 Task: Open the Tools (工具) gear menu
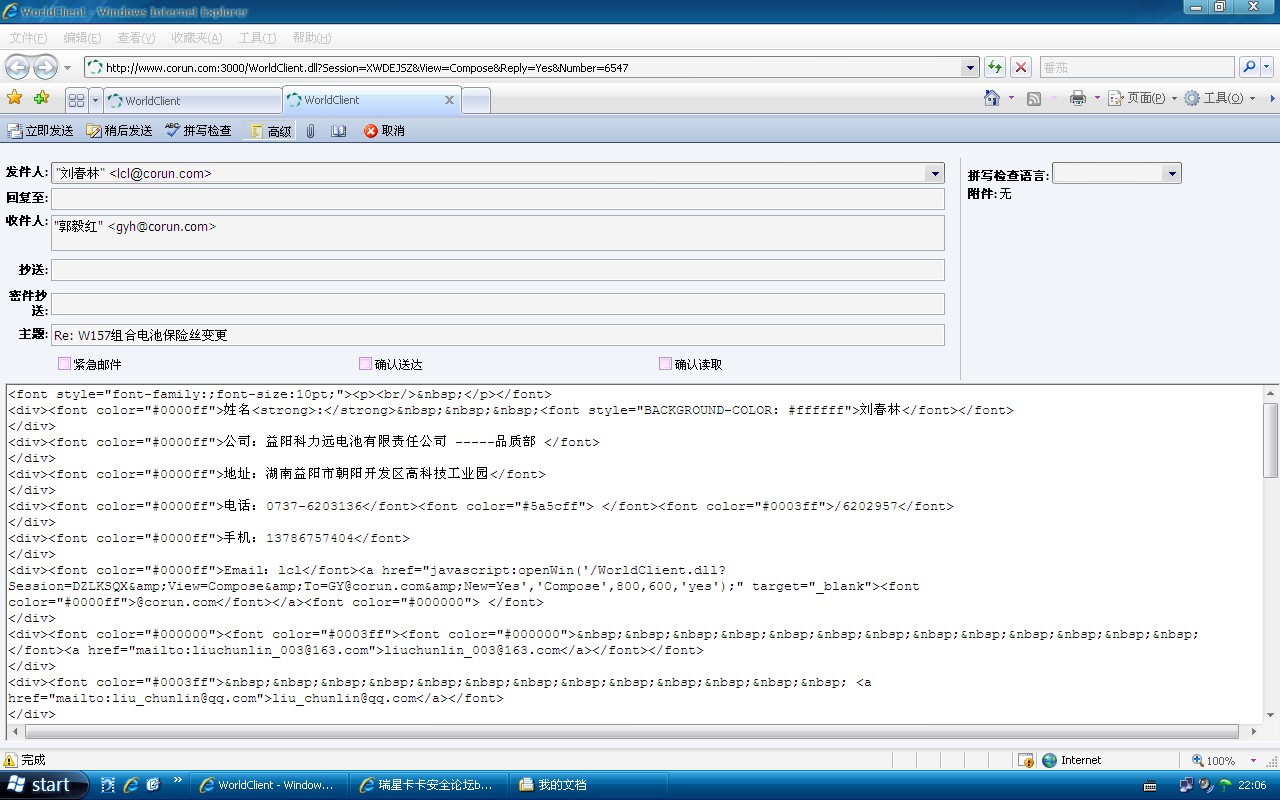[x=1220, y=98]
